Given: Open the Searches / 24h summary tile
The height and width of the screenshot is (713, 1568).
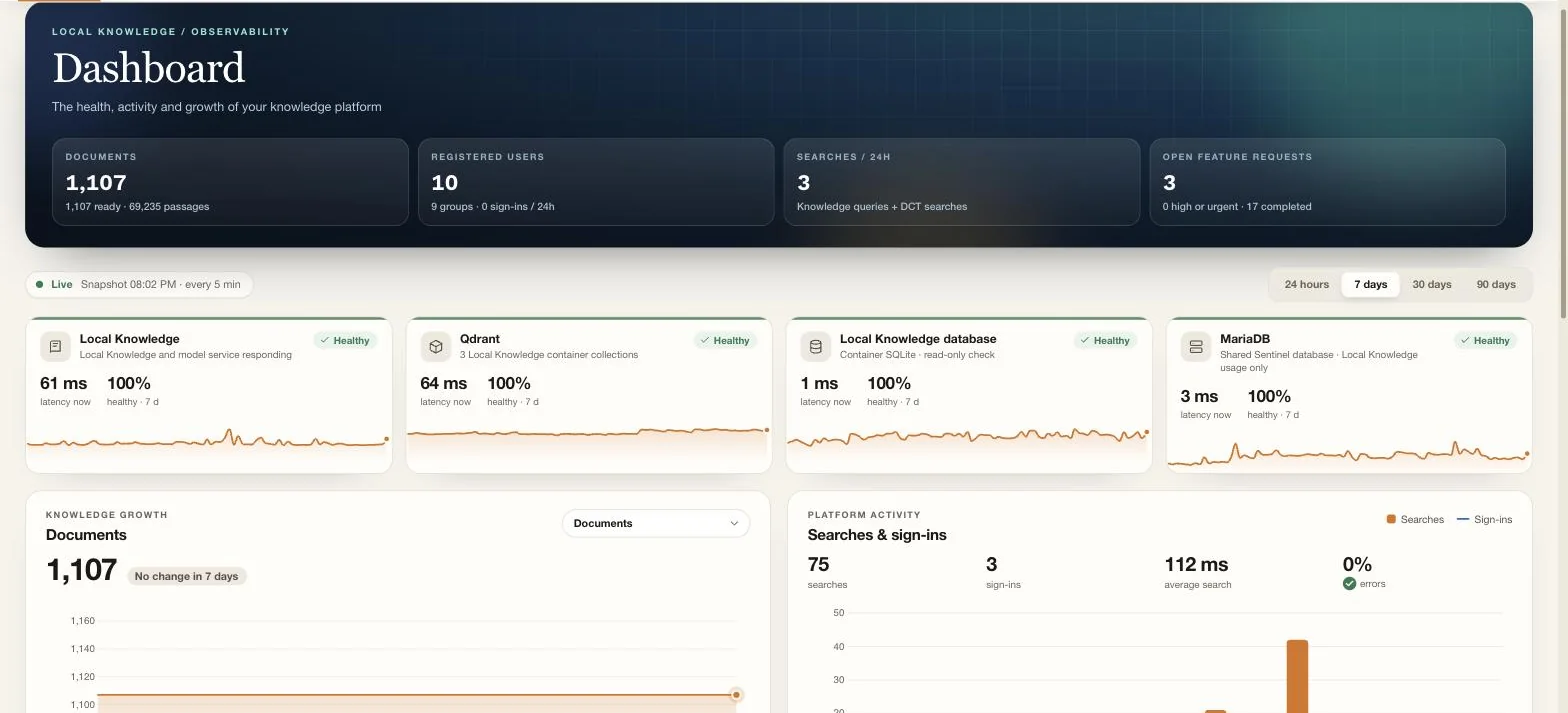Looking at the screenshot, I should pos(962,182).
